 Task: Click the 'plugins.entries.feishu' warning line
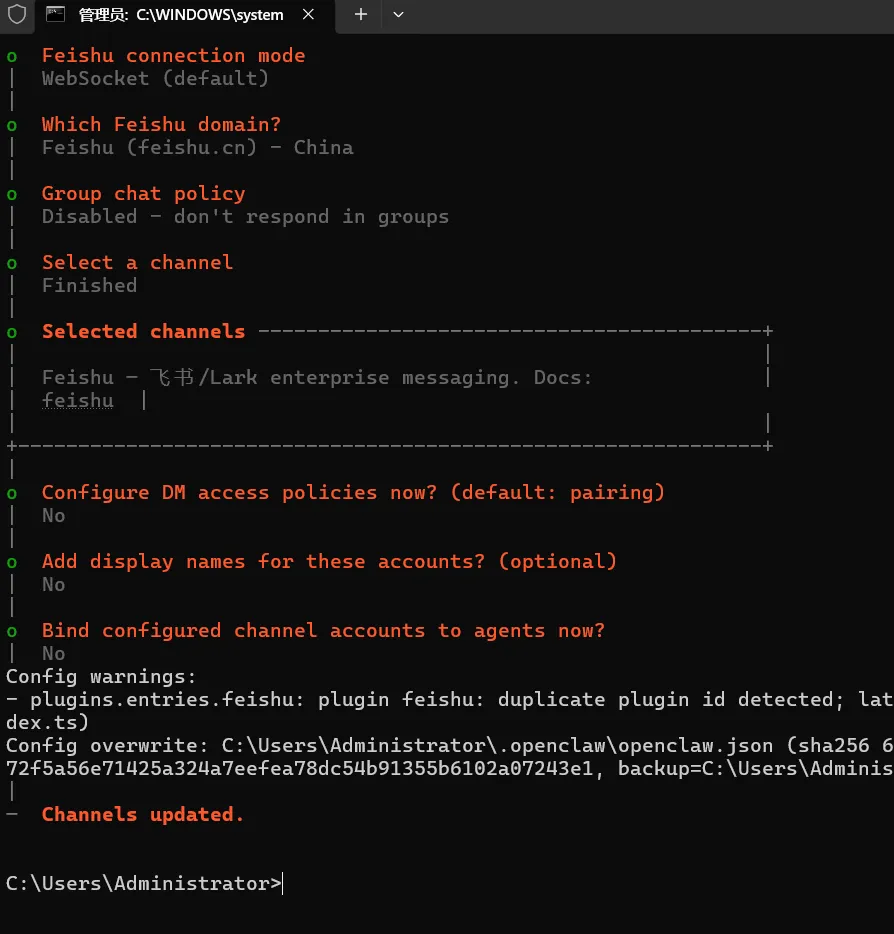(450, 699)
